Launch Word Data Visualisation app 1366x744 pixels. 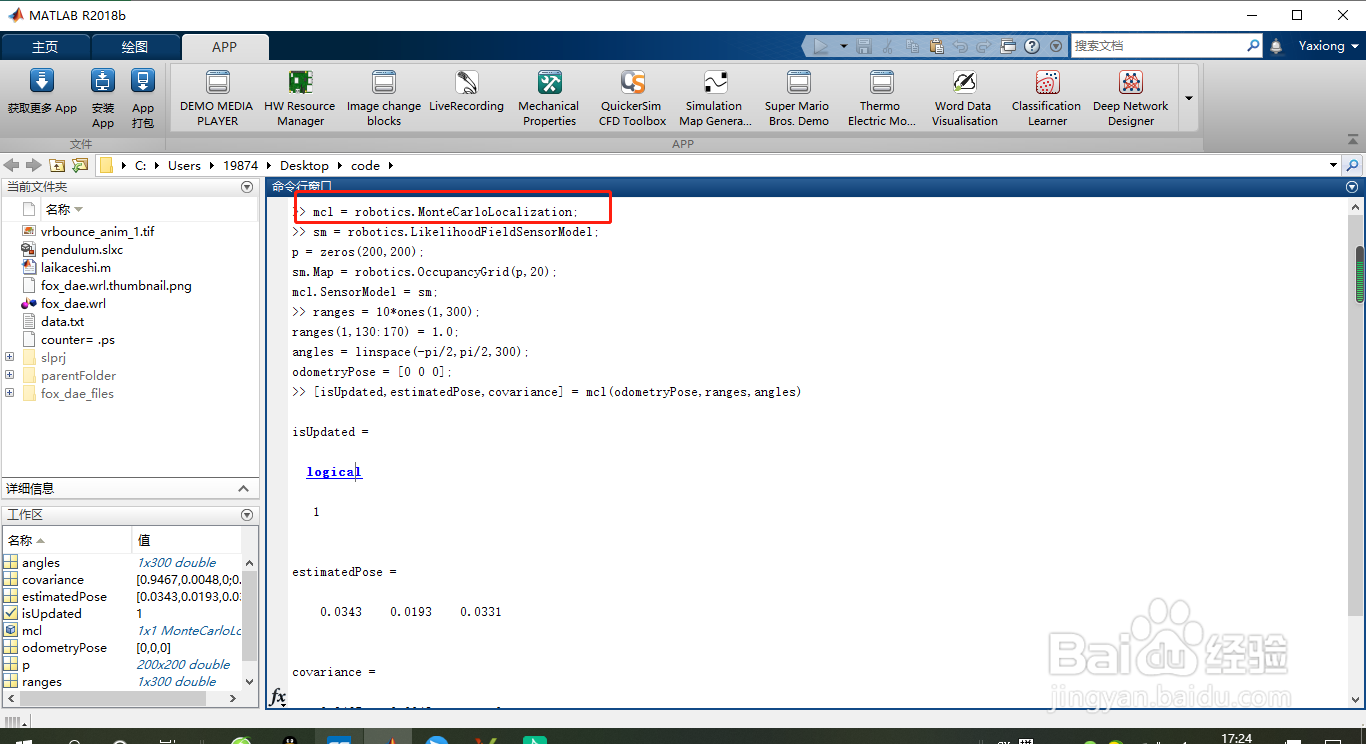965,98
